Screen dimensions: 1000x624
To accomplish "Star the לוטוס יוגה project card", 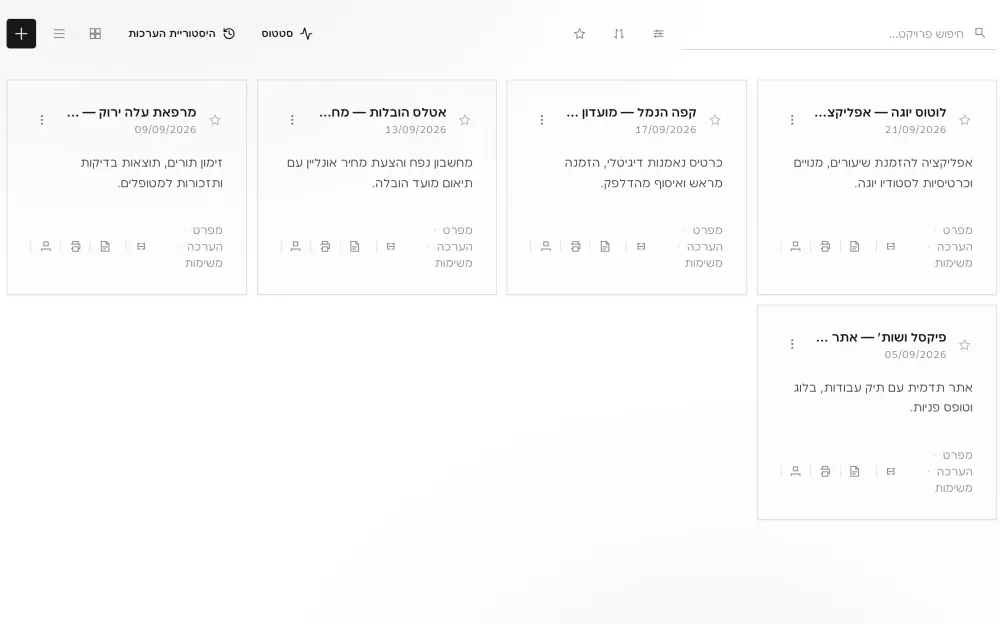I will coord(964,120).
